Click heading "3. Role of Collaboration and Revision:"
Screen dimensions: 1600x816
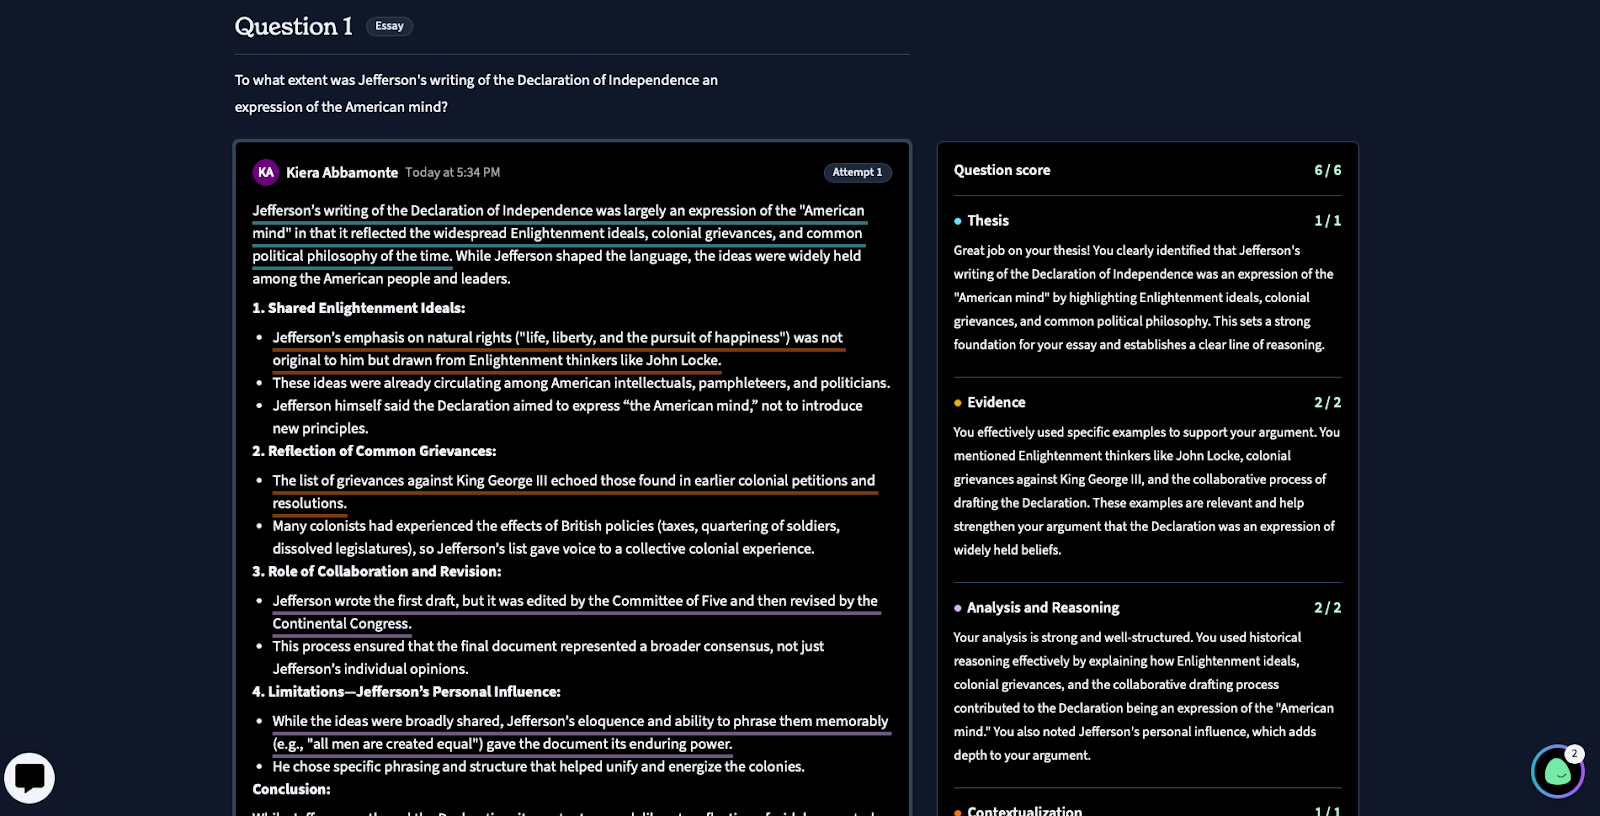[377, 571]
